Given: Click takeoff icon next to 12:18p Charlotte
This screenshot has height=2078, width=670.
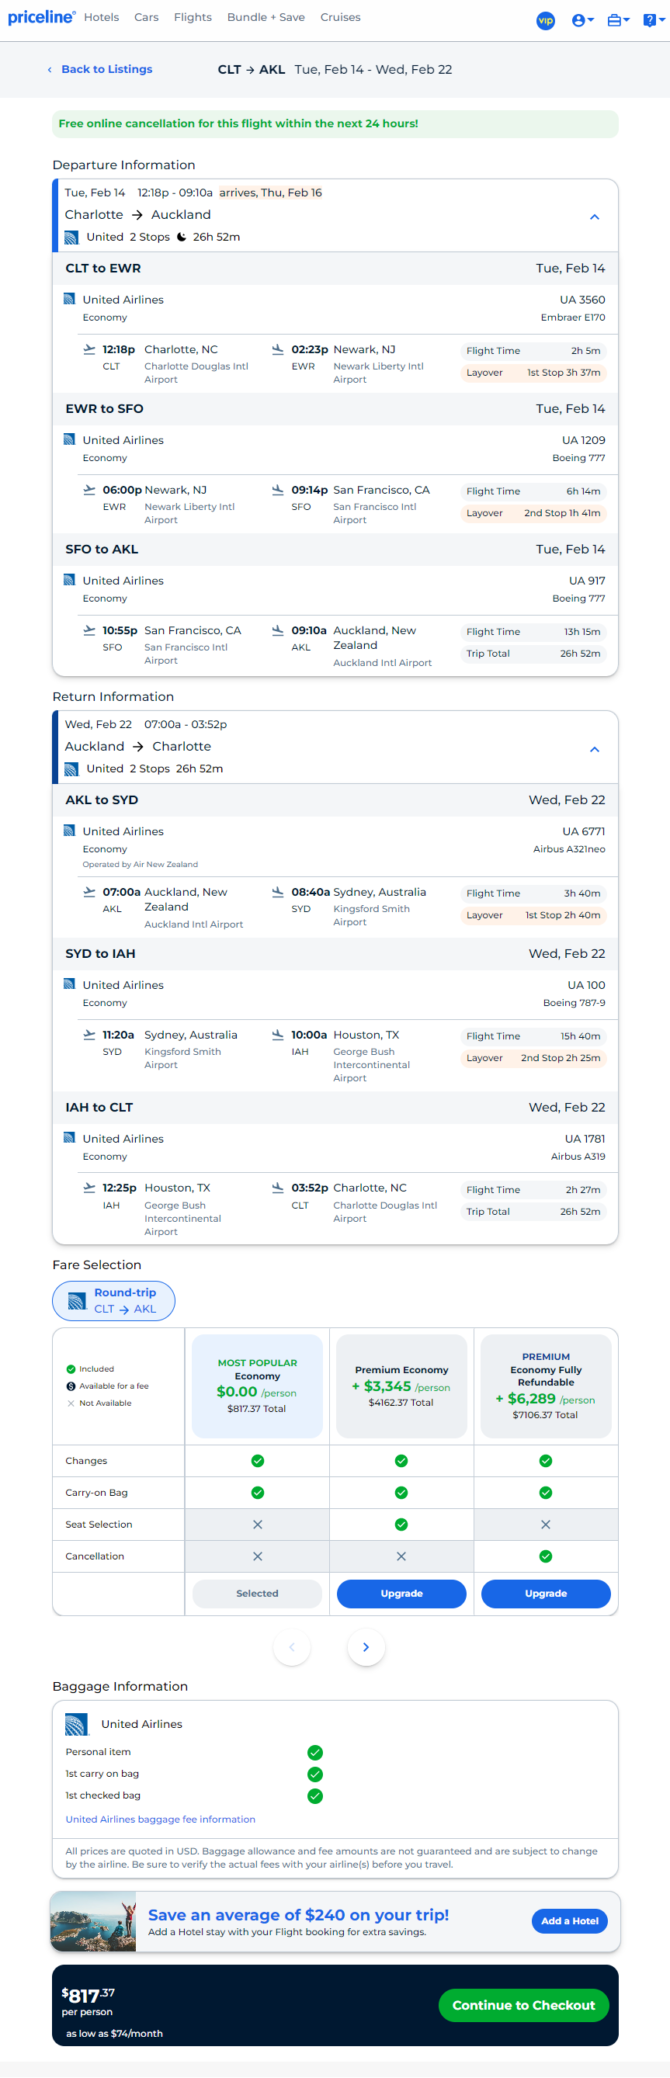Looking at the screenshot, I should click(89, 349).
